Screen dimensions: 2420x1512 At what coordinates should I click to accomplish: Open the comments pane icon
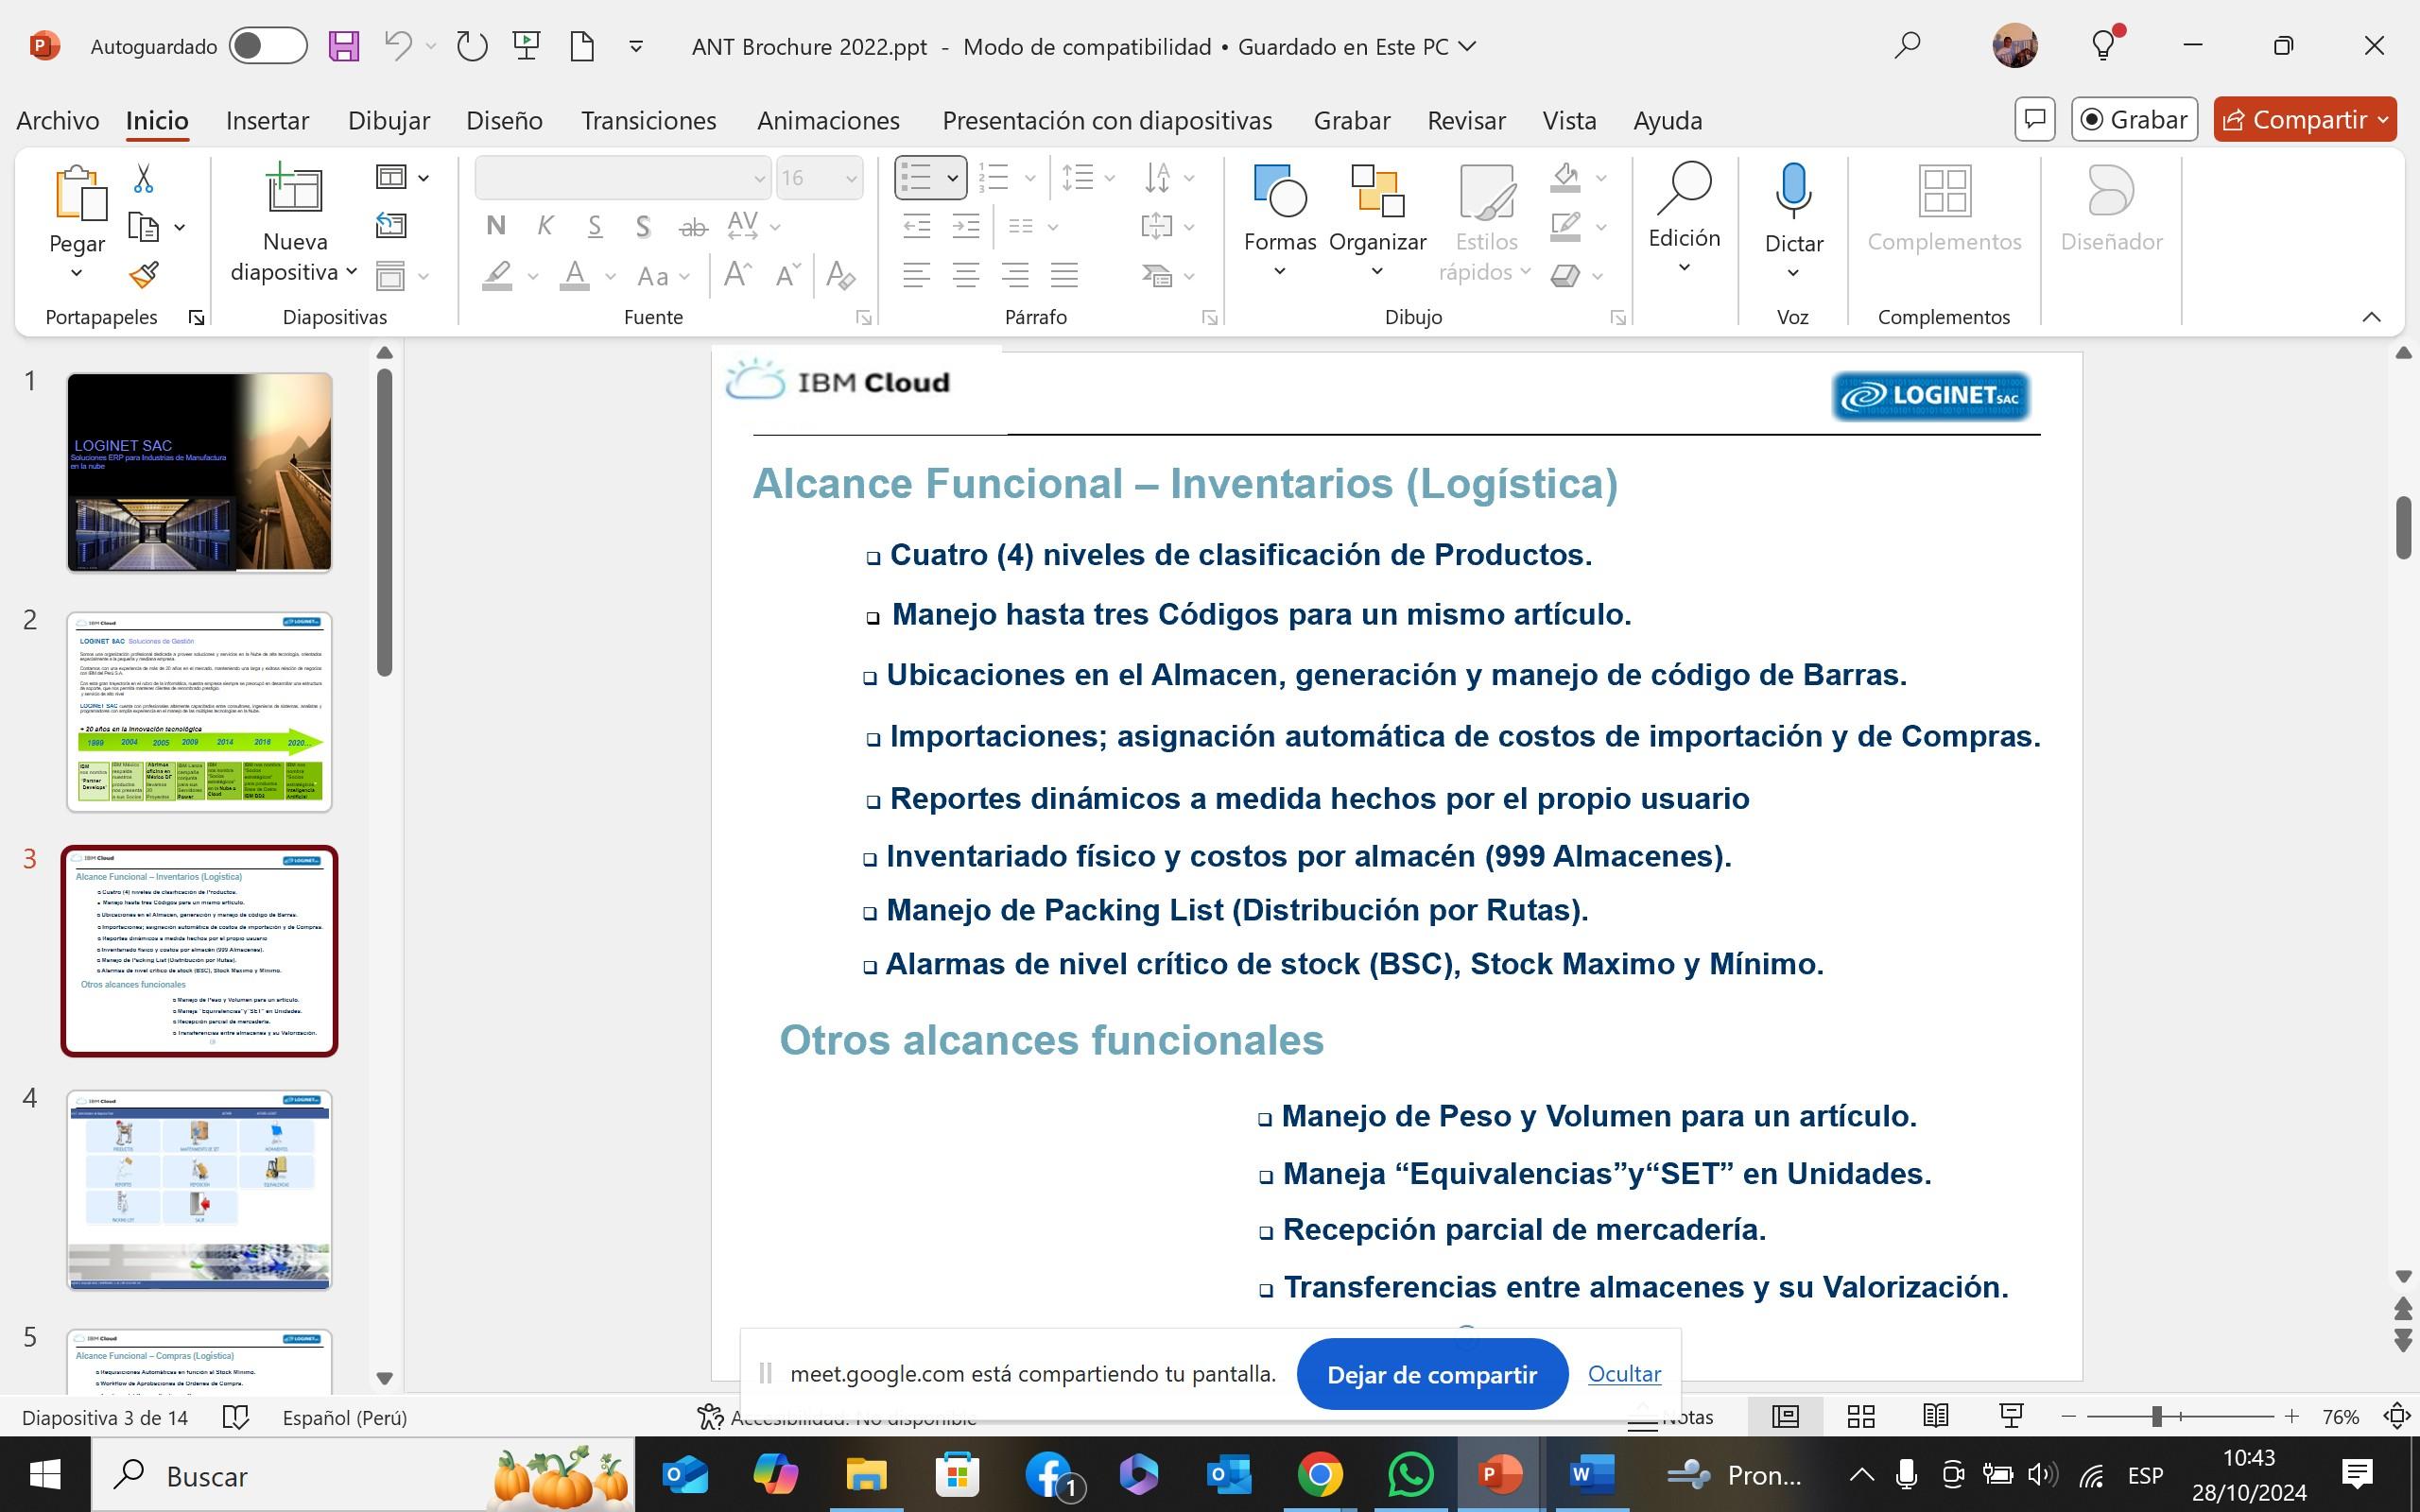pos(2034,120)
